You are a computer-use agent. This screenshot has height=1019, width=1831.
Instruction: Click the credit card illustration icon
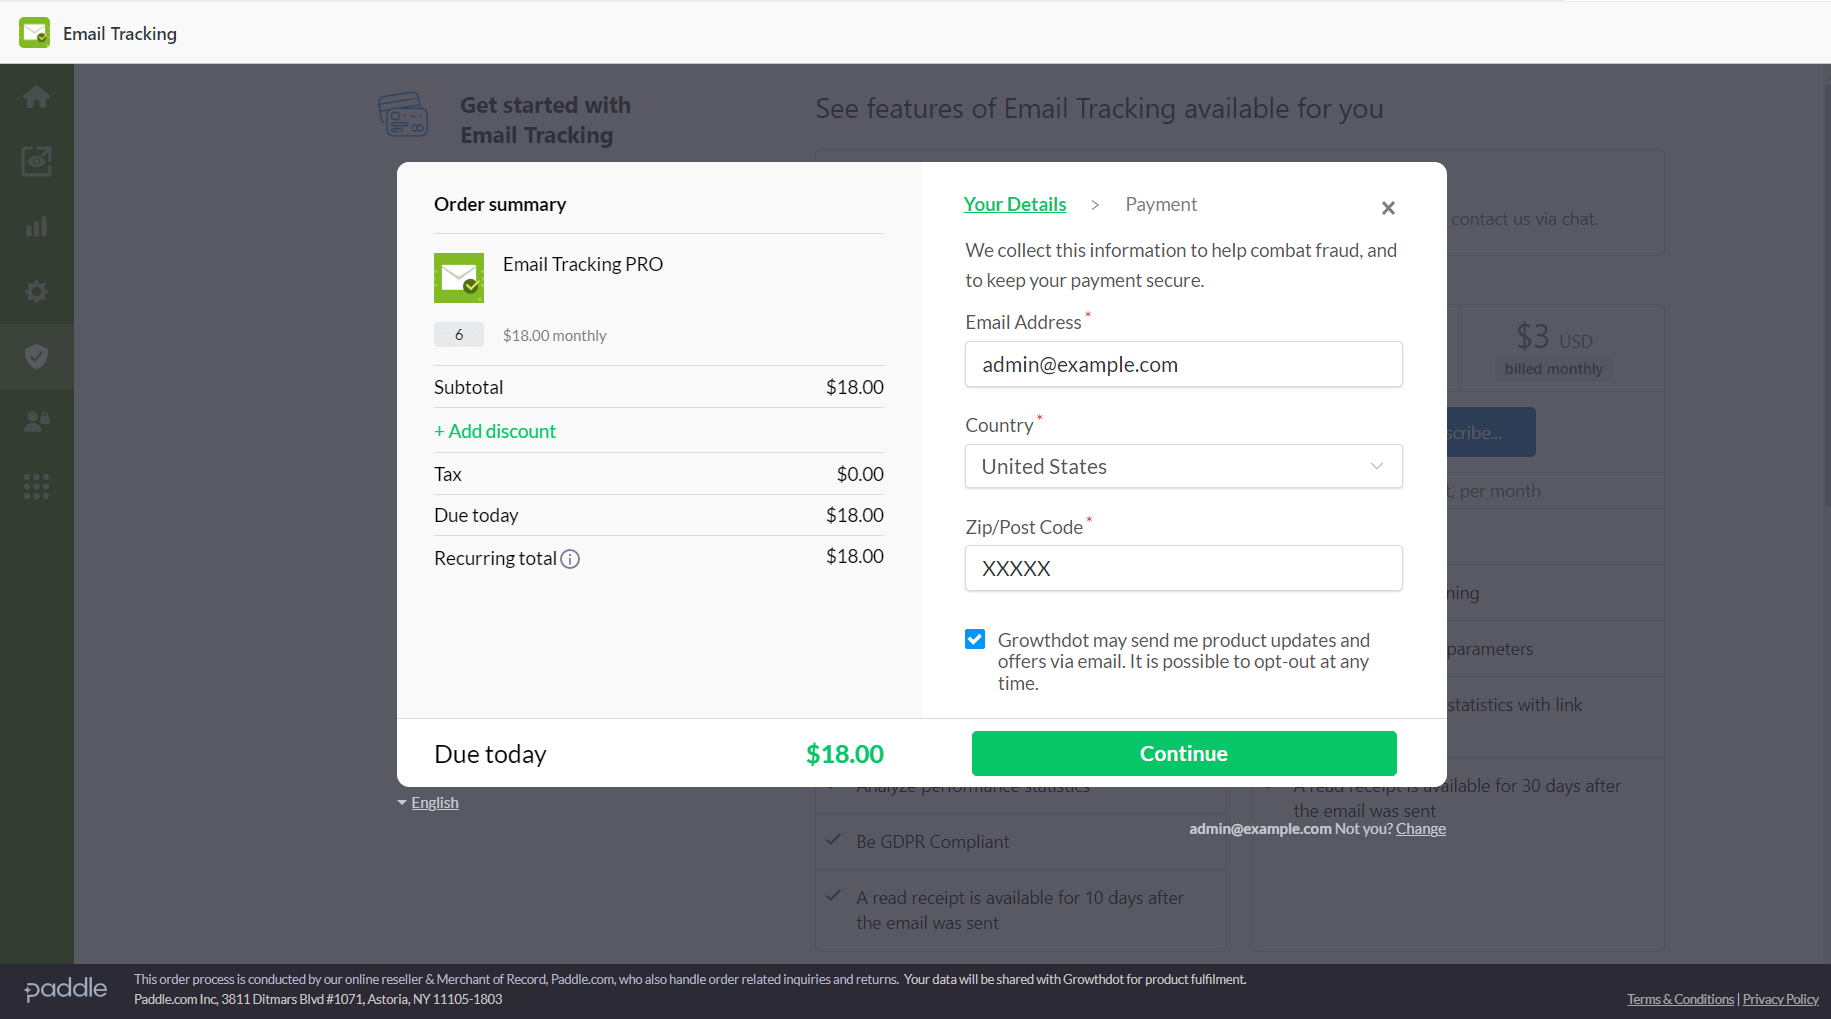404,116
